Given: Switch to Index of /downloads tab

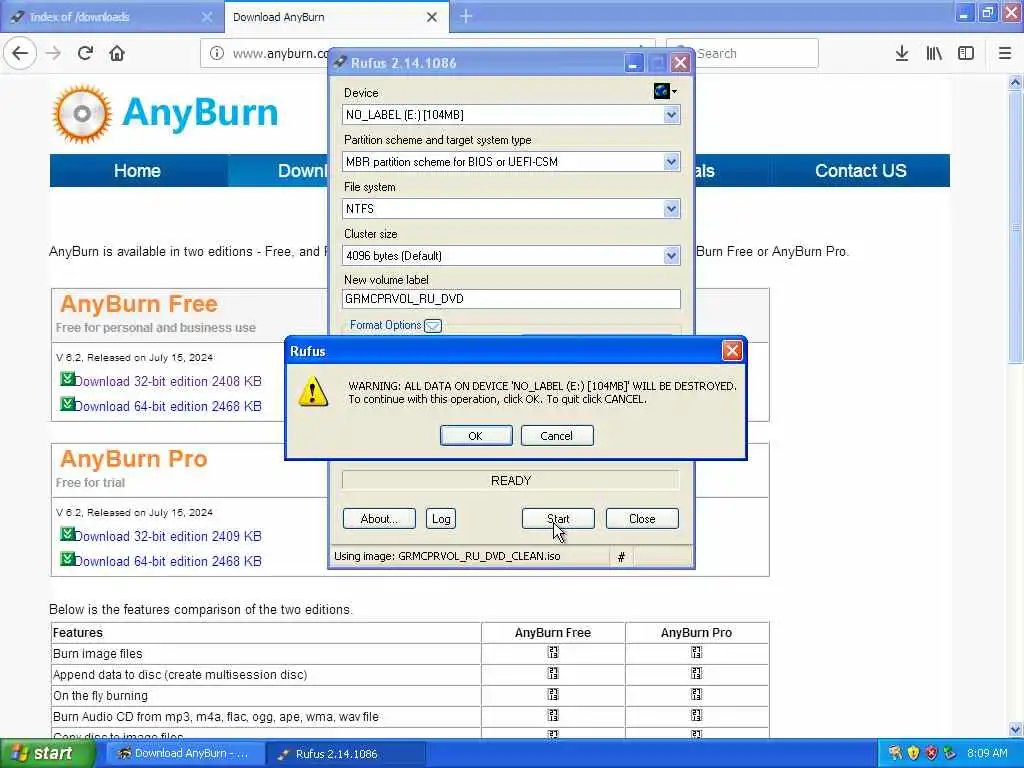Looking at the screenshot, I should pyautogui.click(x=112, y=17).
